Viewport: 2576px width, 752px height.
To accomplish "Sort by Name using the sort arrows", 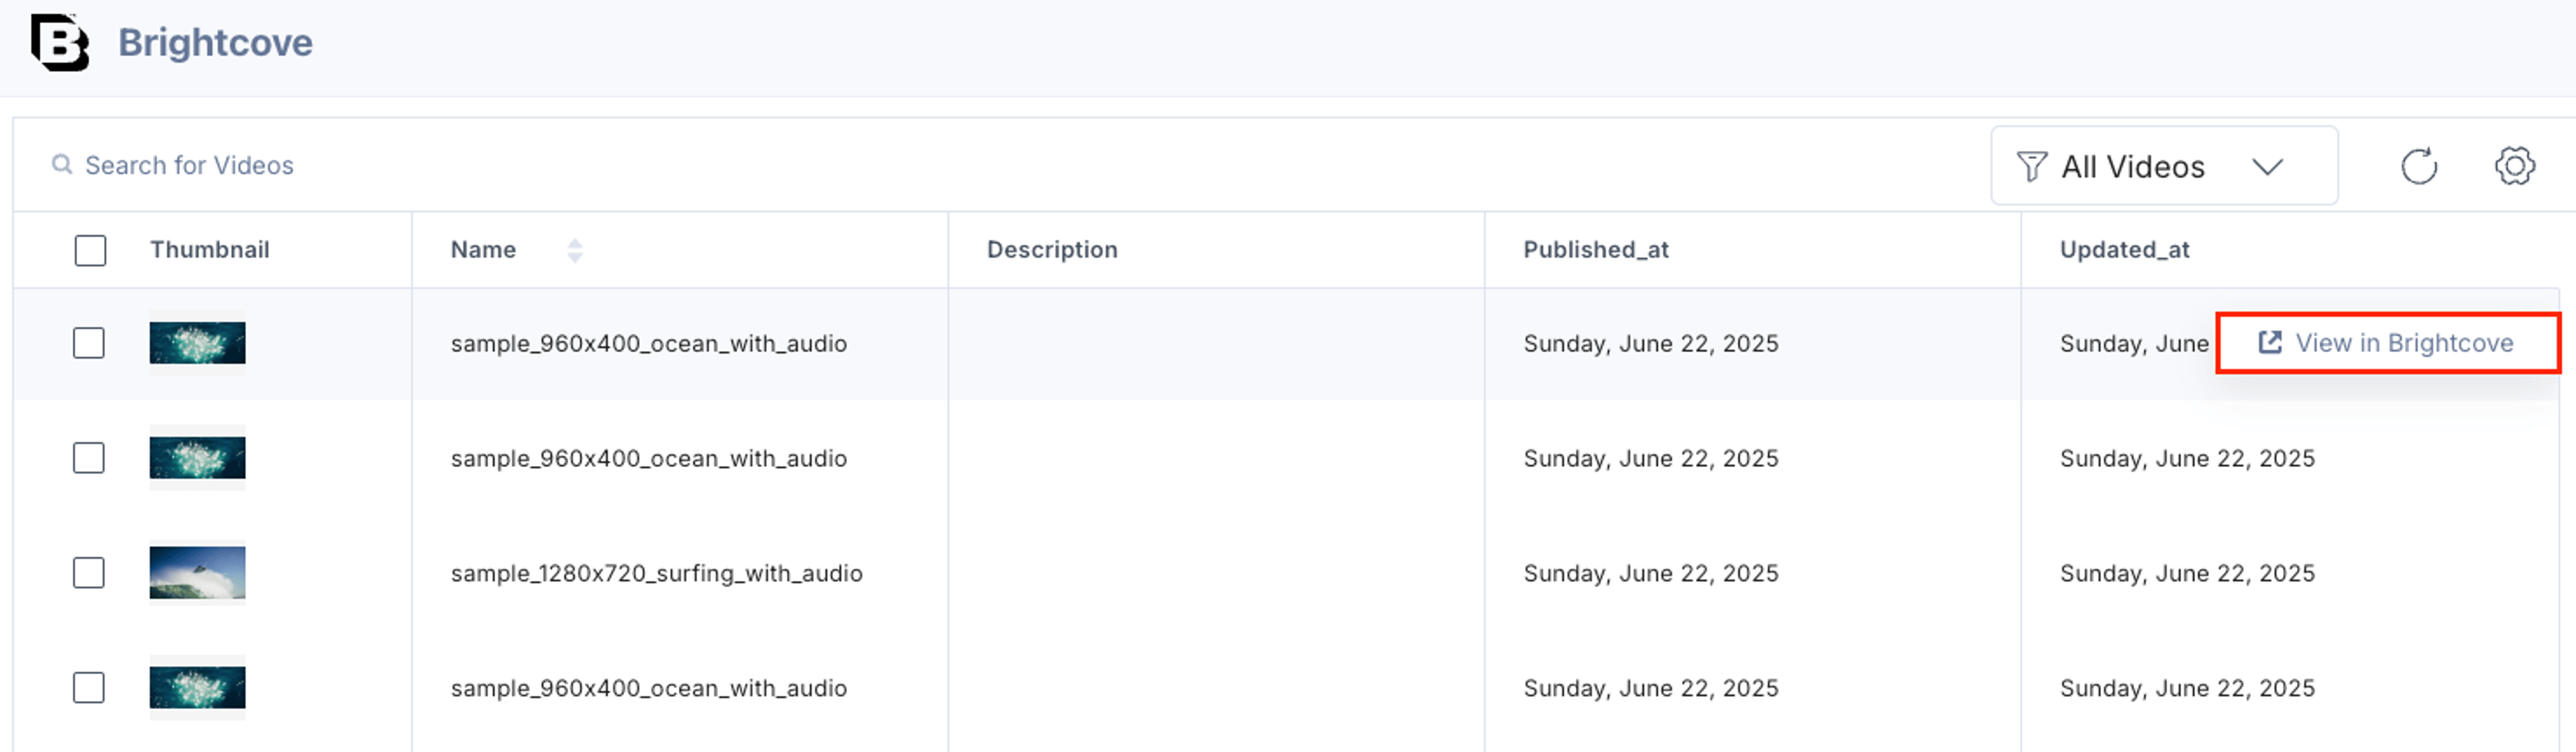I will (x=574, y=250).
